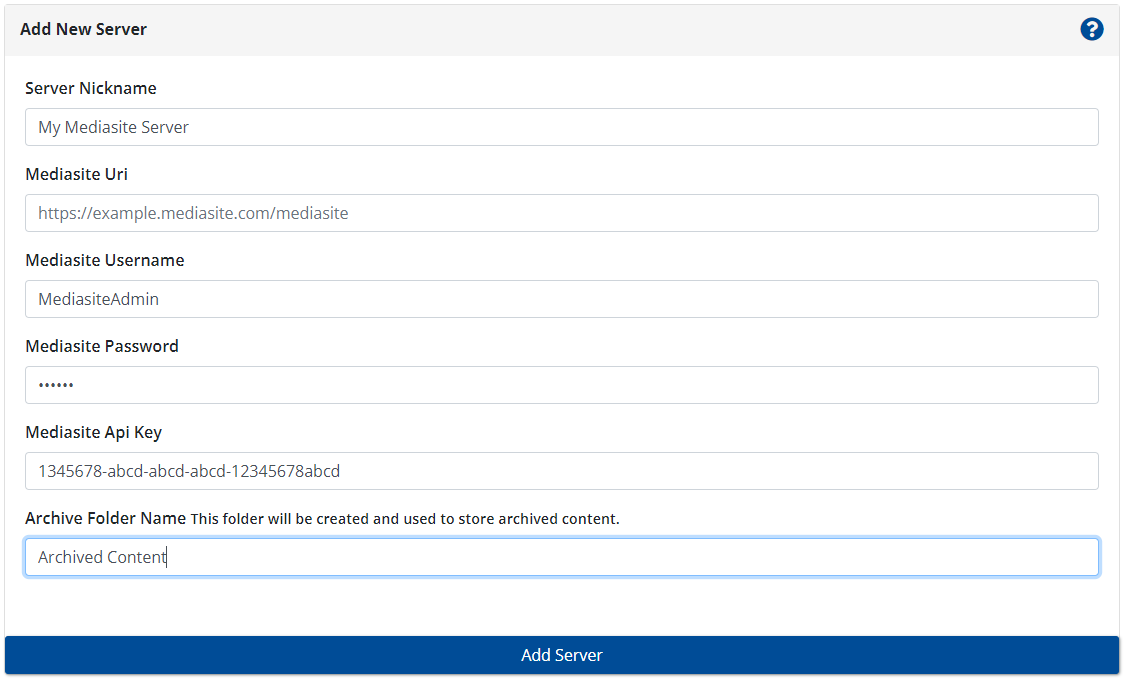Click into the Mediasite Password field

[562, 385]
